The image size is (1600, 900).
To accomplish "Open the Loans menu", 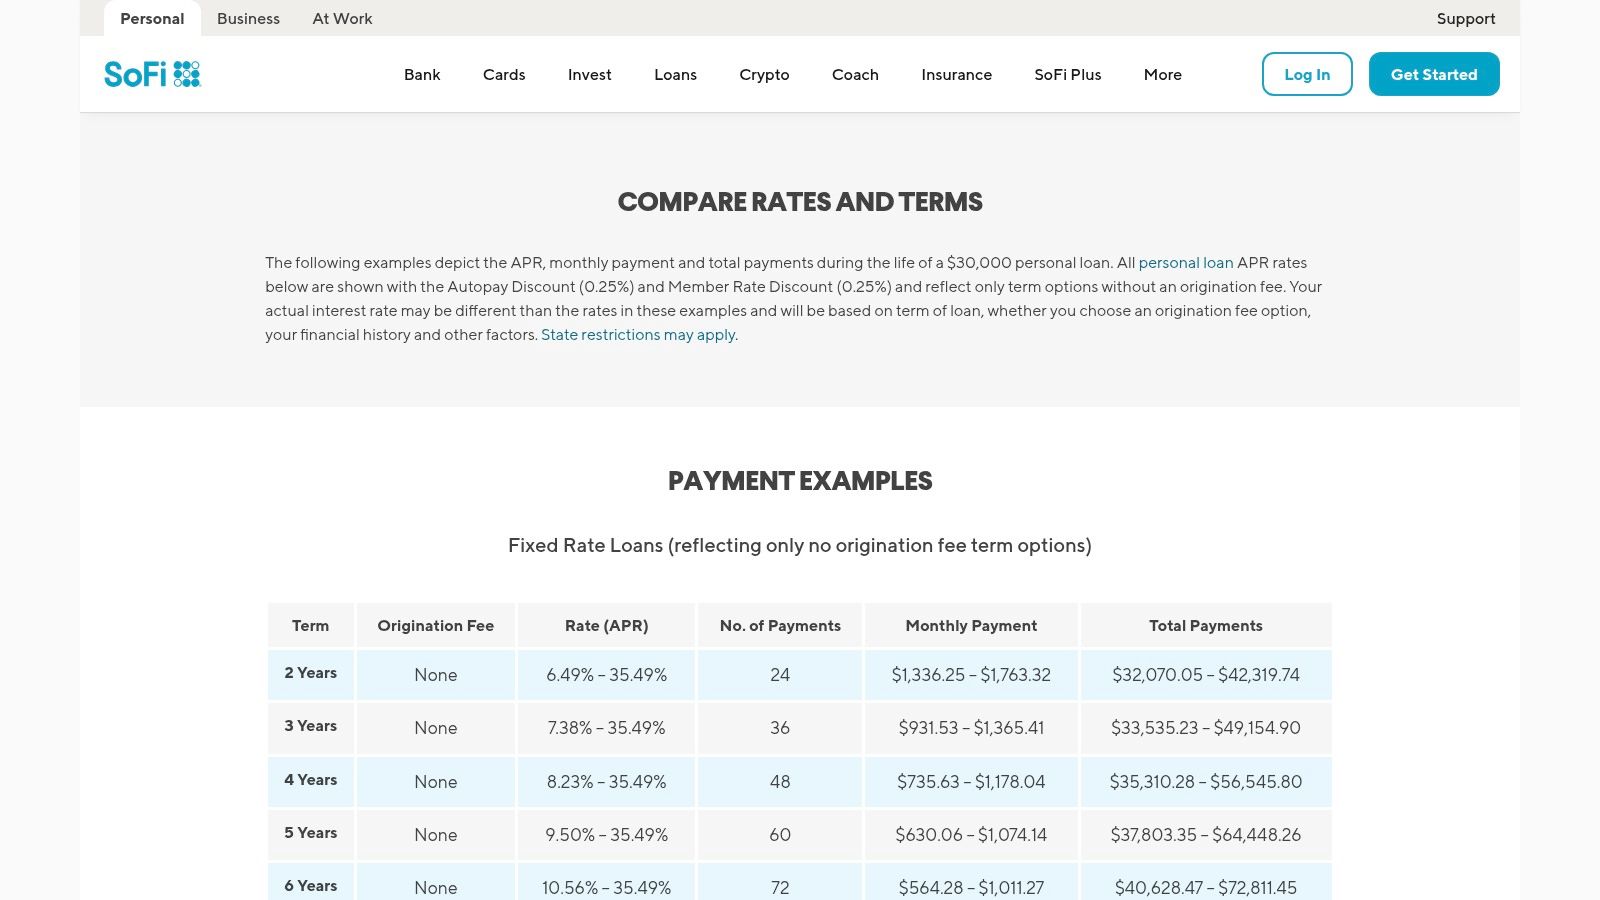I will [x=675, y=74].
